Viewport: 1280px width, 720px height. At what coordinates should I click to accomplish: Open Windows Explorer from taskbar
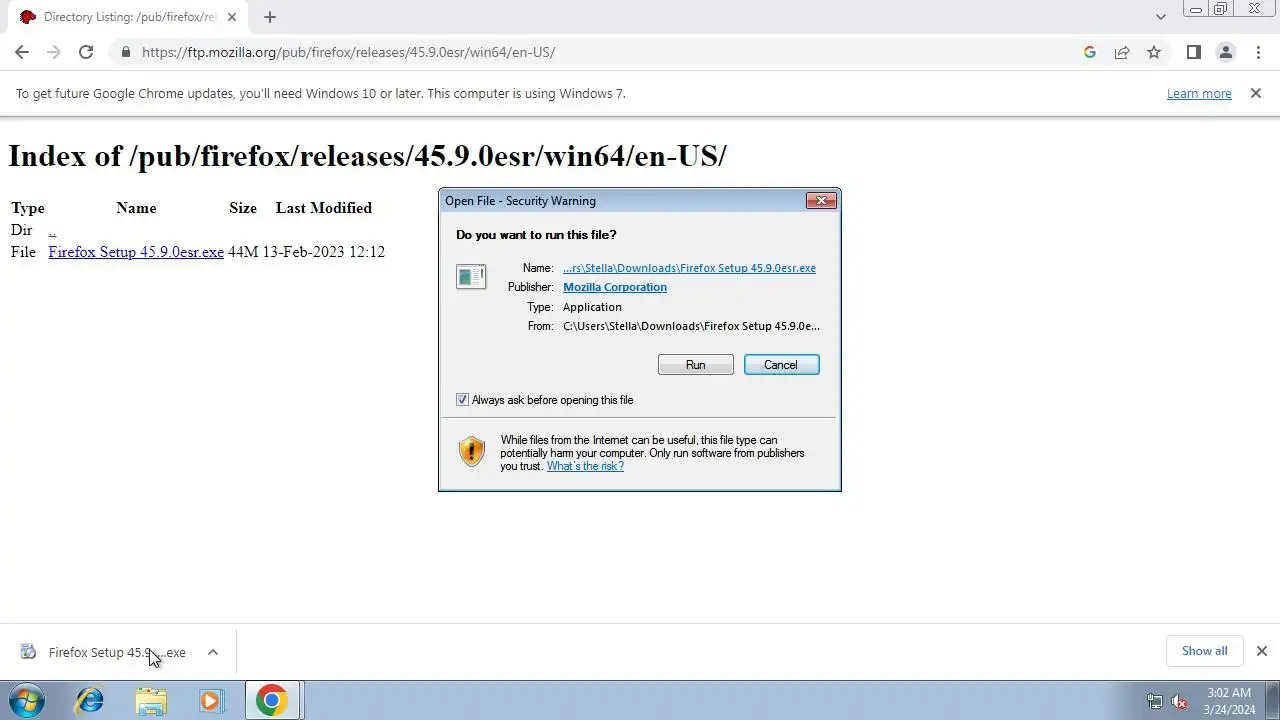pos(151,700)
